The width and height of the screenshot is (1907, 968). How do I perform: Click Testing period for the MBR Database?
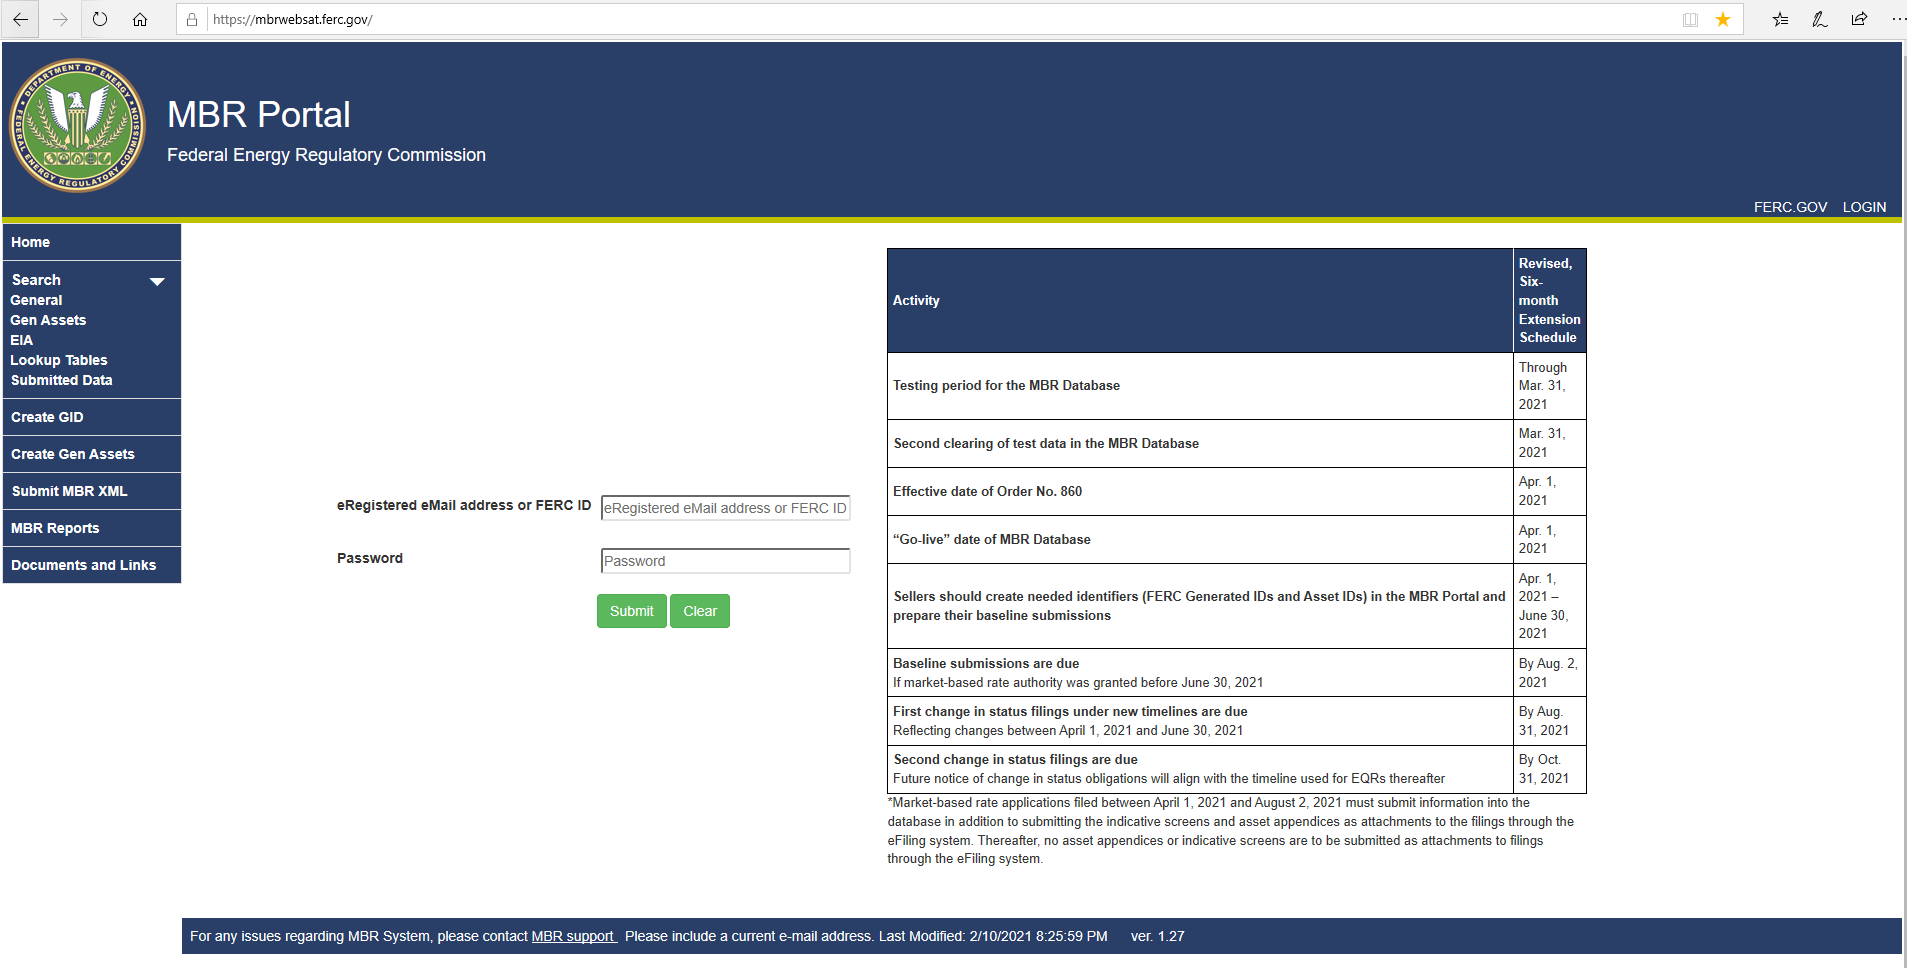point(1006,385)
